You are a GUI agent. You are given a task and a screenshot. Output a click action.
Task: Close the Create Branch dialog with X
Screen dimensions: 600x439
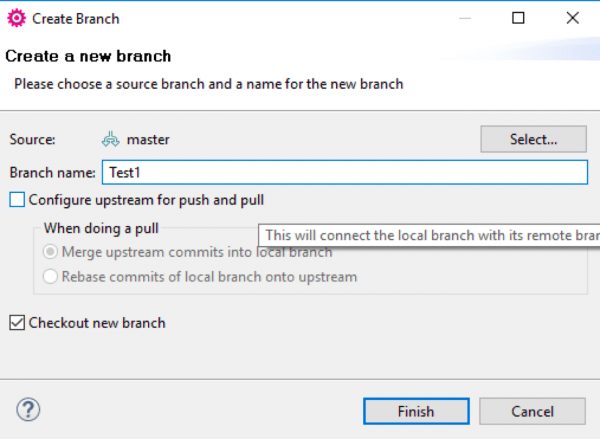click(572, 18)
